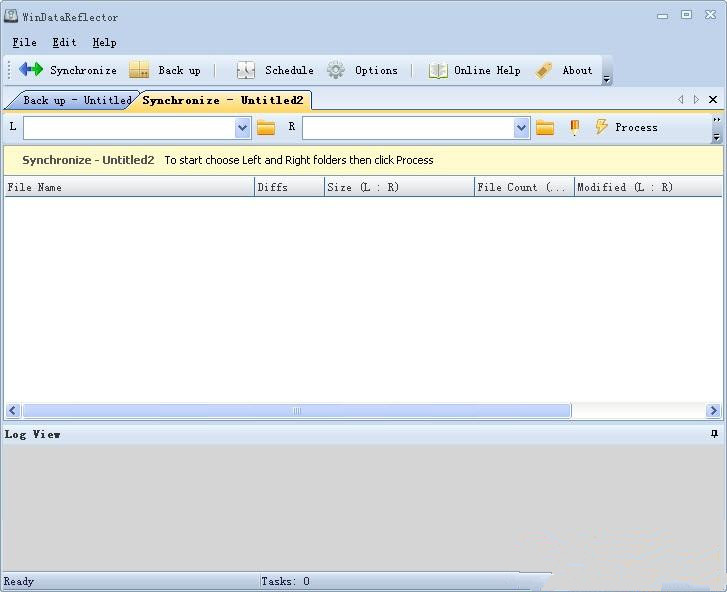Browse for Left folder using folder icon

pos(266,127)
